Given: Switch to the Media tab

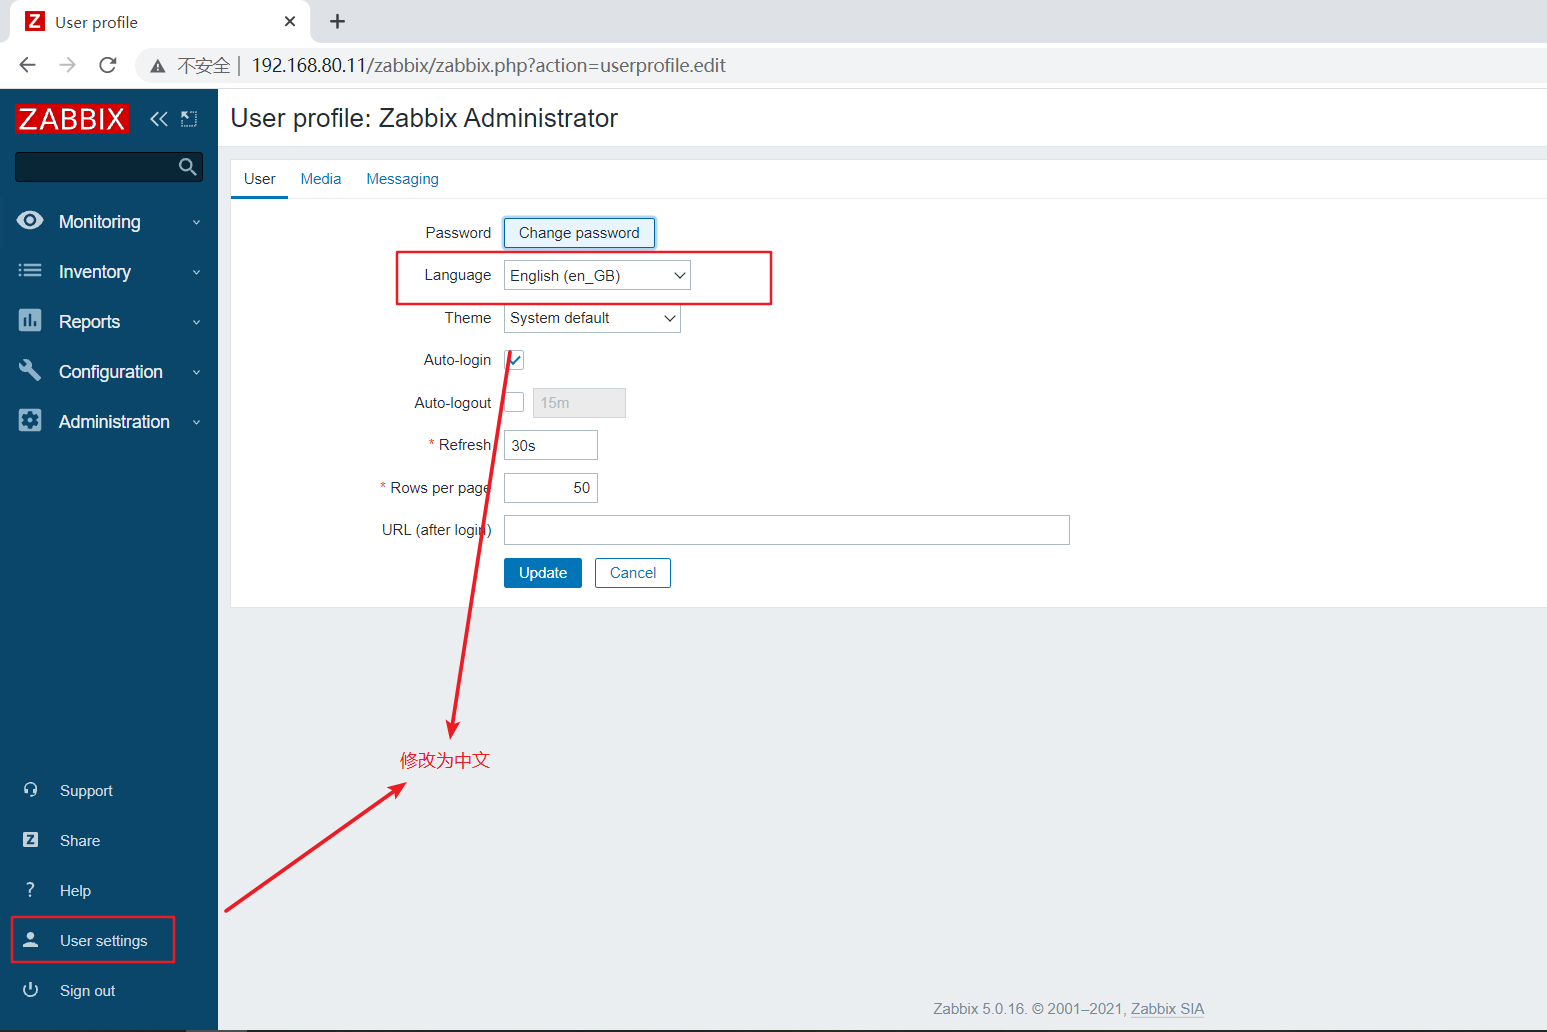Looking at the screenshot, I should click(321, 179).
